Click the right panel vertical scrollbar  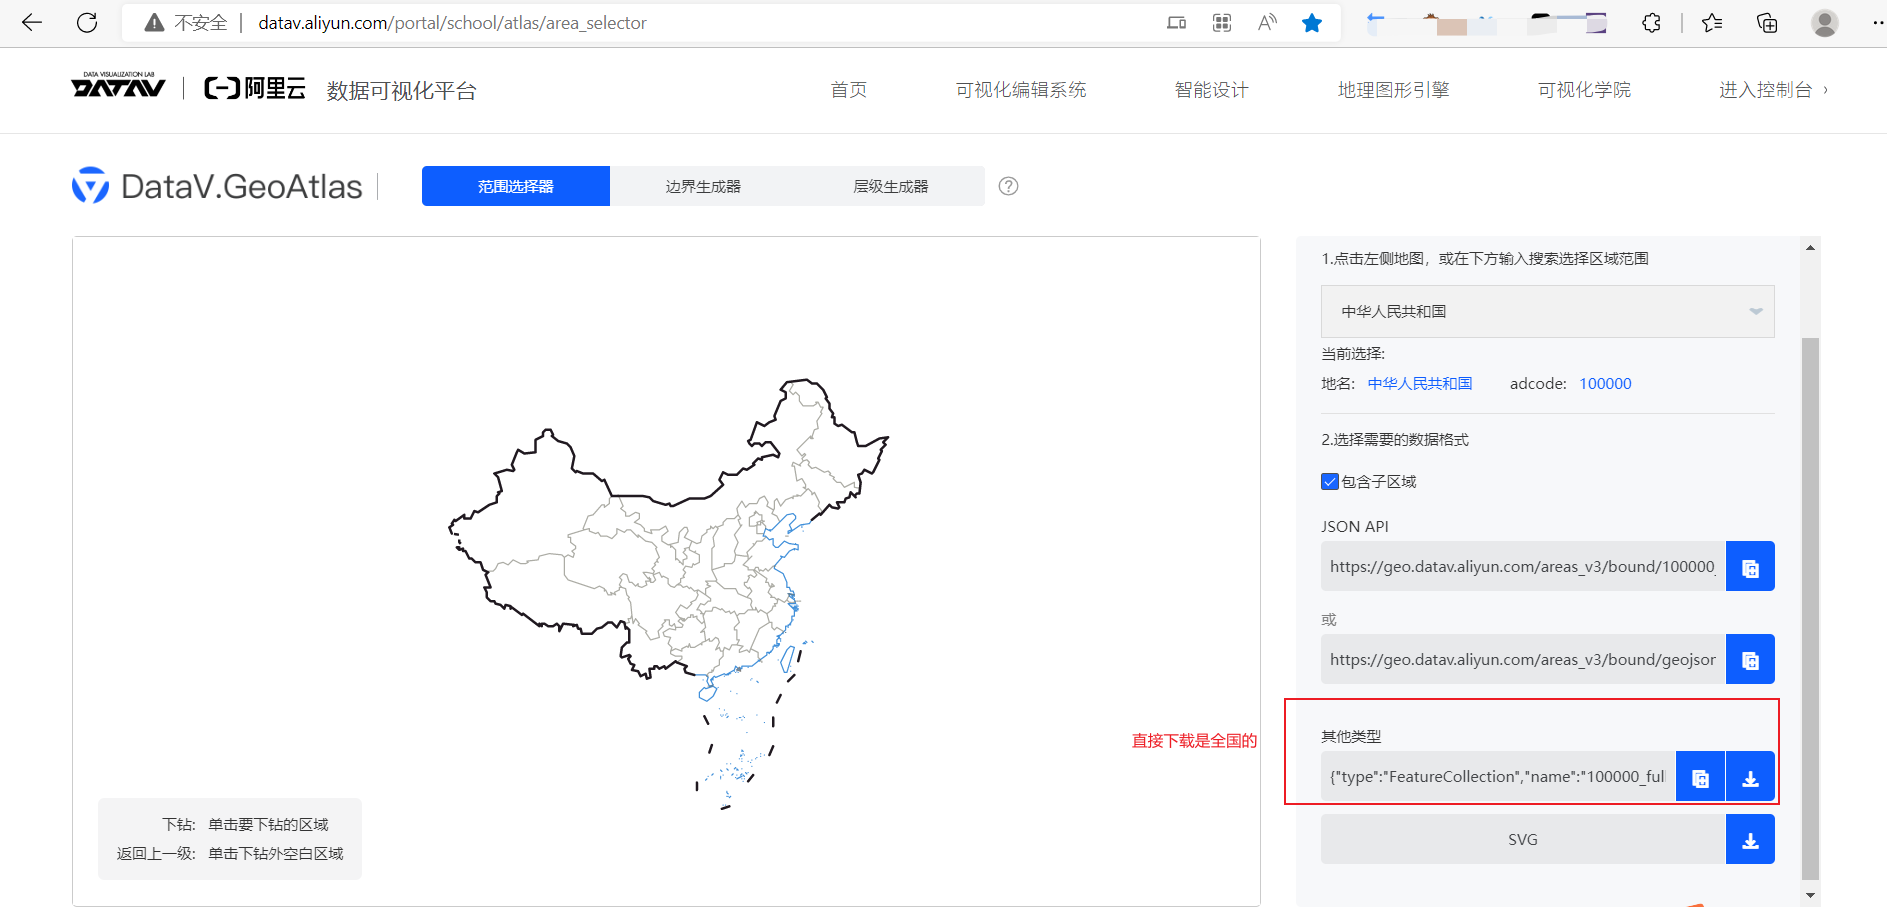tap(1810, 600)
